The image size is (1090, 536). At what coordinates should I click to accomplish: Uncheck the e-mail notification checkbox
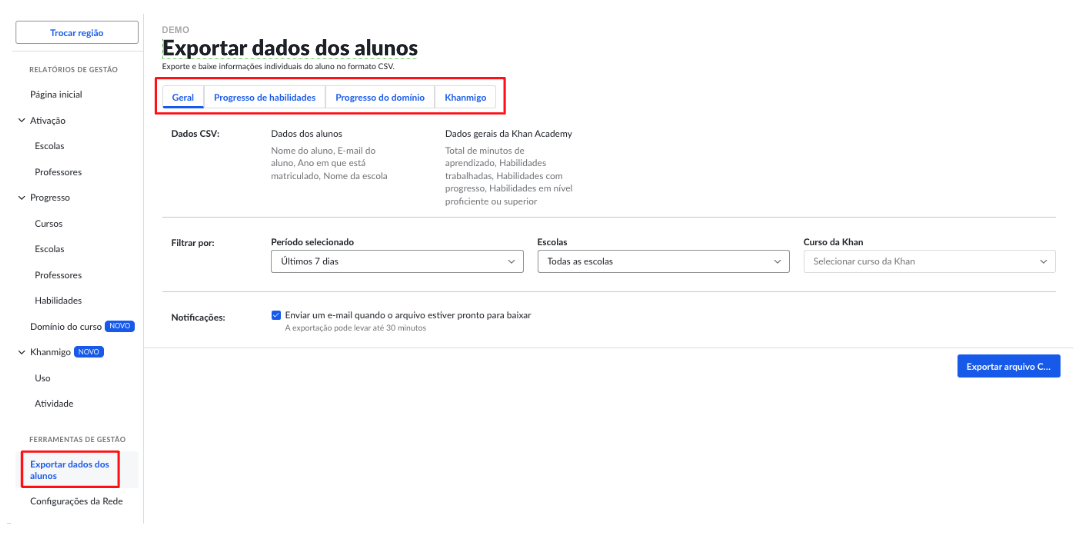pyautogui.click(x=276, y=315)
